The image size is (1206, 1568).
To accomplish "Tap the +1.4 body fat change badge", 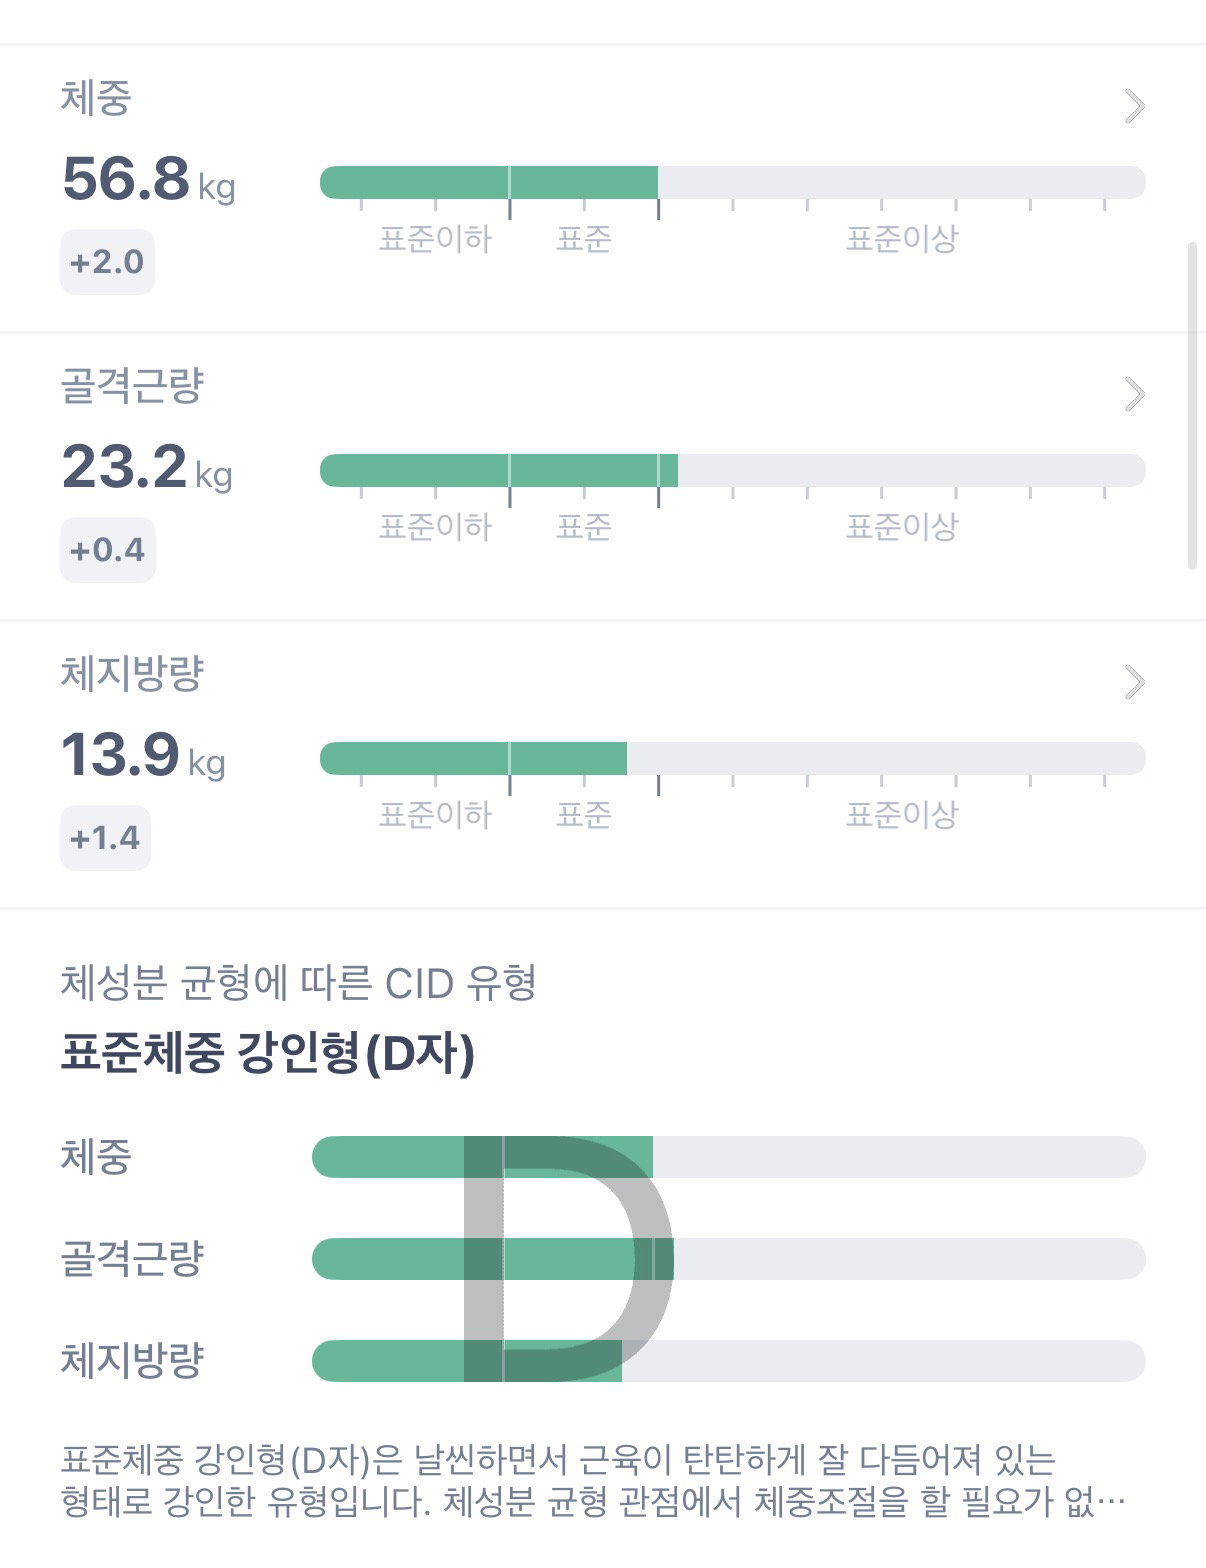I will (x=105, y=838).
